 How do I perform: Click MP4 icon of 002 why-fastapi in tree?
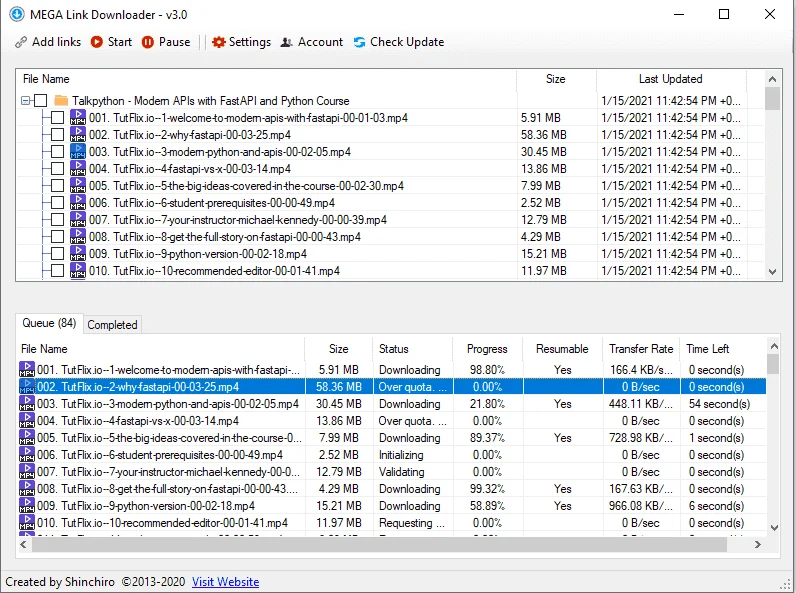[78, 135]
